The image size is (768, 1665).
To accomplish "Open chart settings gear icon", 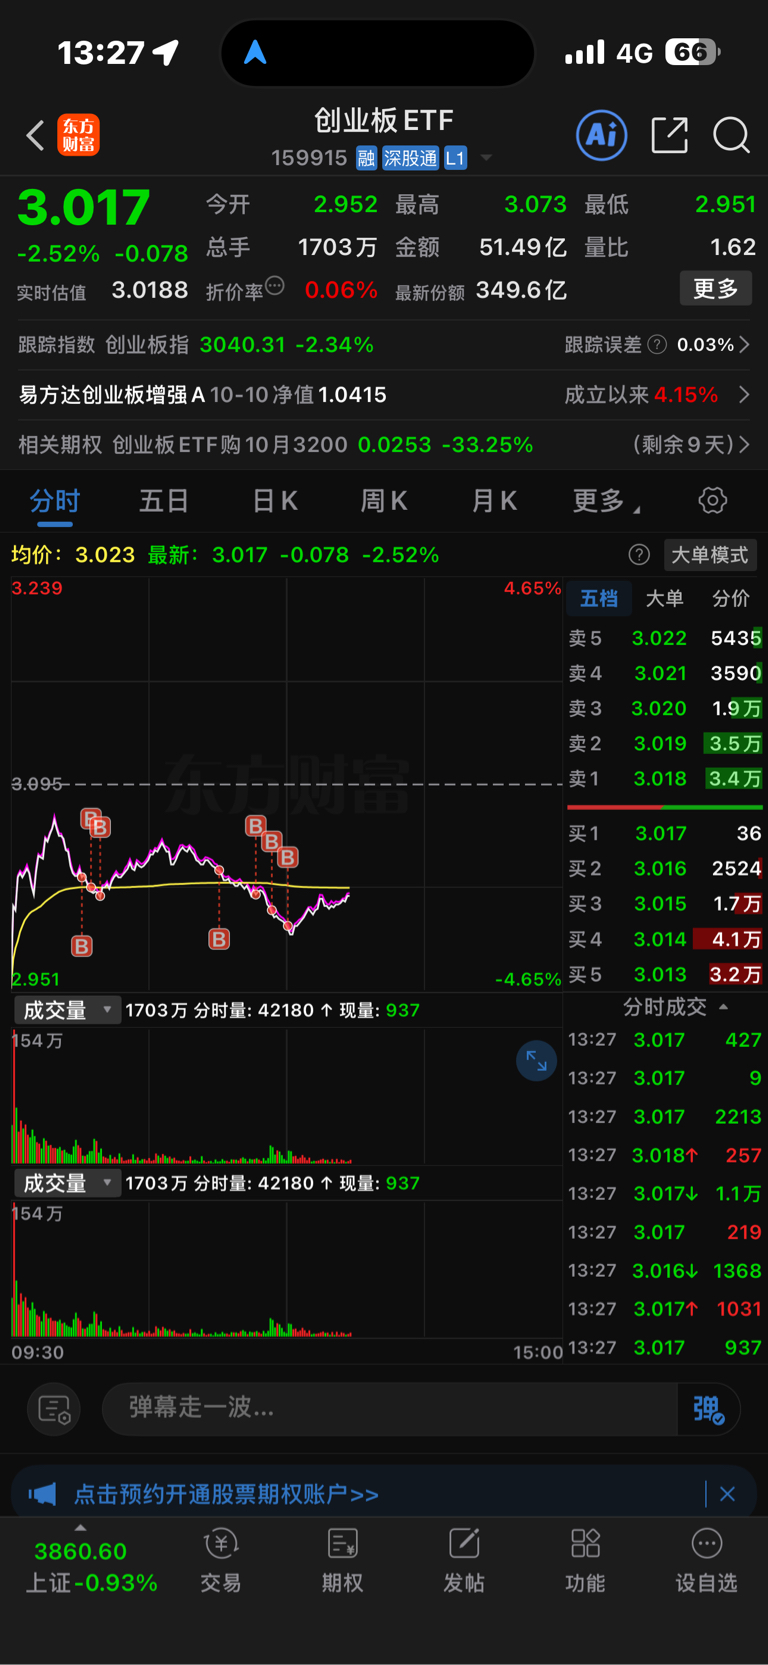I will tap(712, 500).
